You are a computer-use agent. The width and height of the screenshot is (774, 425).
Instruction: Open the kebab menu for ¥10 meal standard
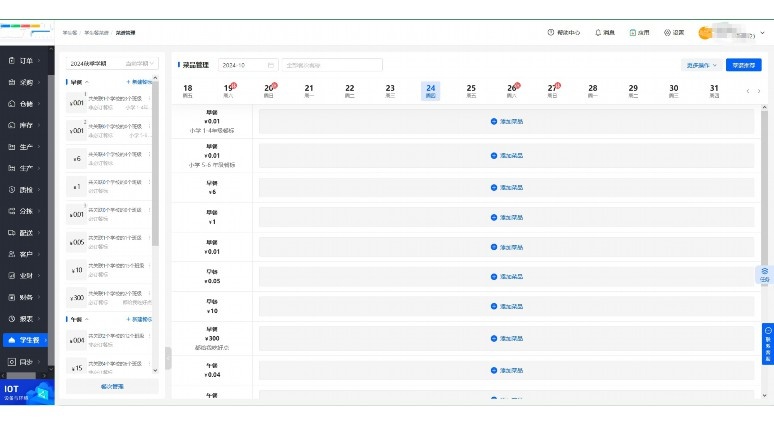point(150,266)
